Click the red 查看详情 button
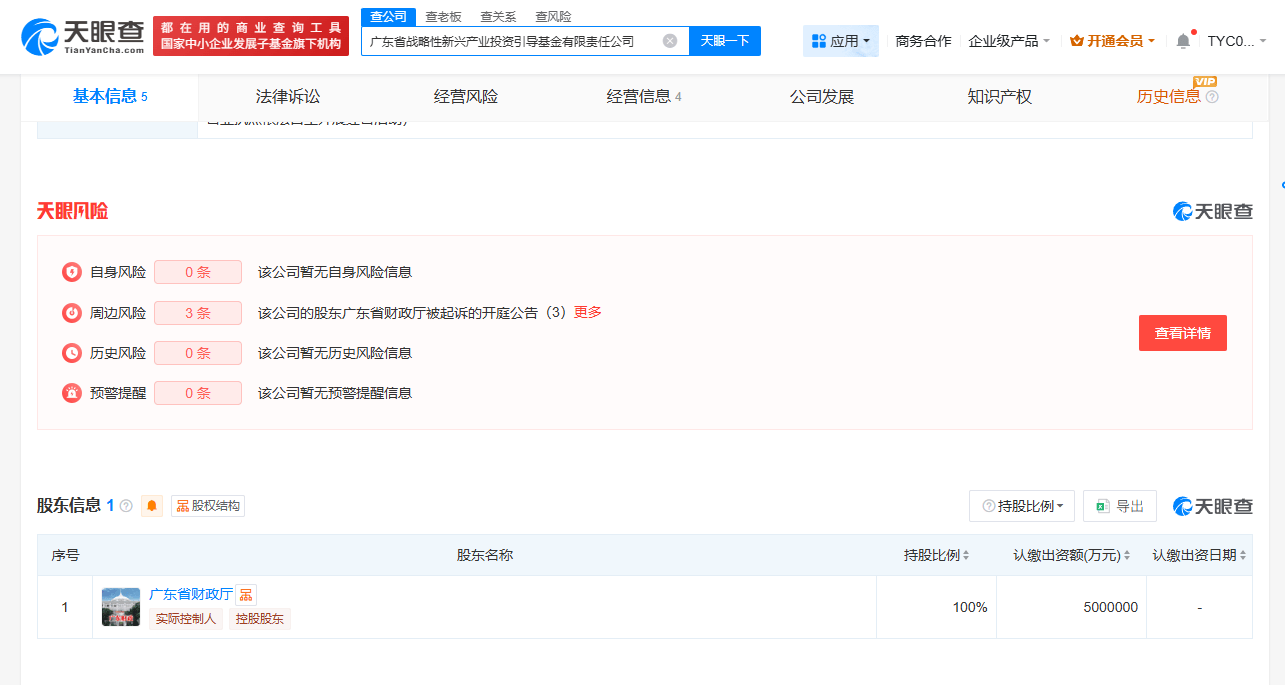This screenshot has width=1285, height=685. (x=1182, y=333)
